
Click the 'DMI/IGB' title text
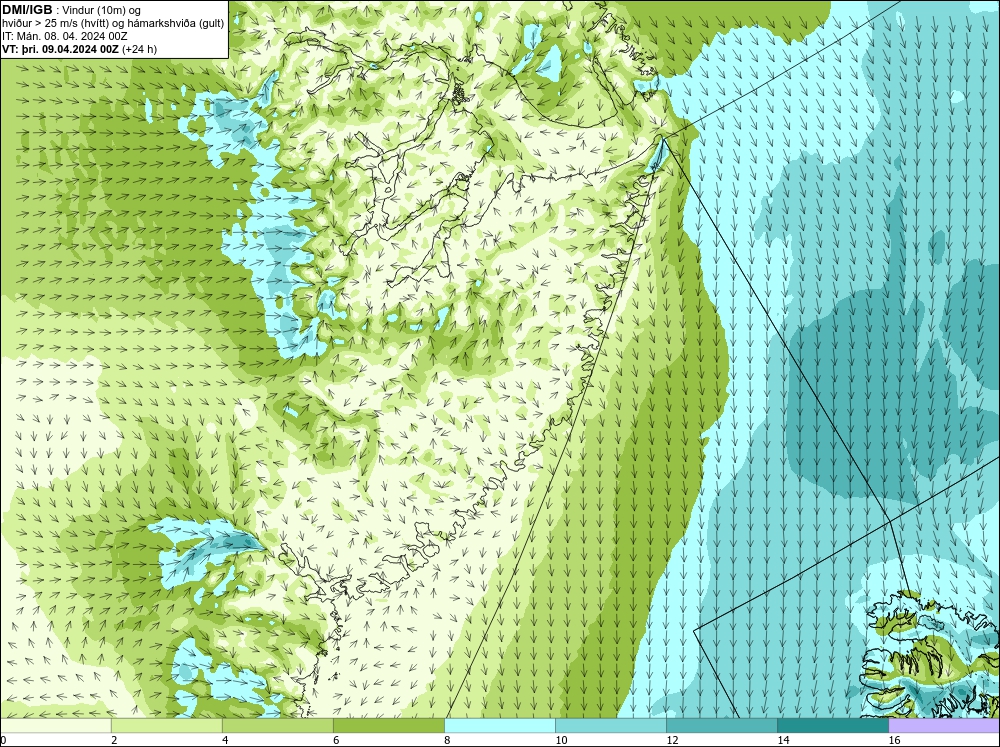(x=27, y=10)
